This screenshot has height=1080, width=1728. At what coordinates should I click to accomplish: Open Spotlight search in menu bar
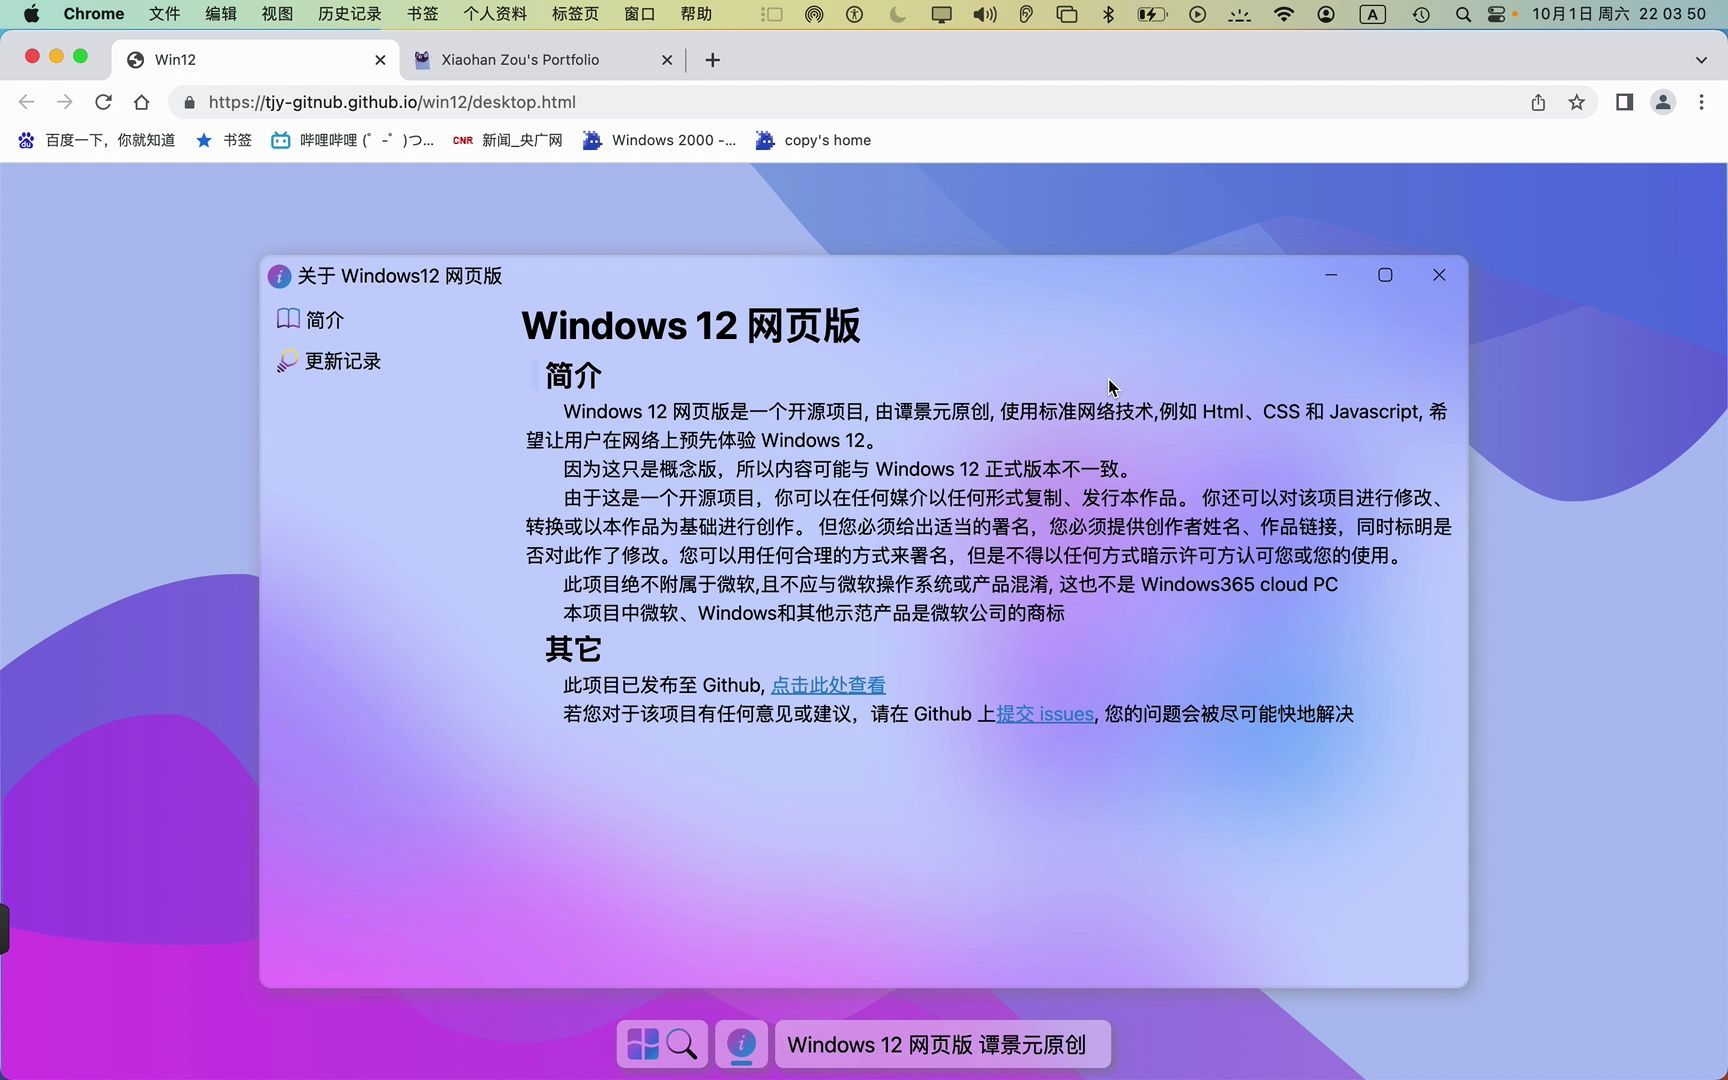[x=1463, y=14]
